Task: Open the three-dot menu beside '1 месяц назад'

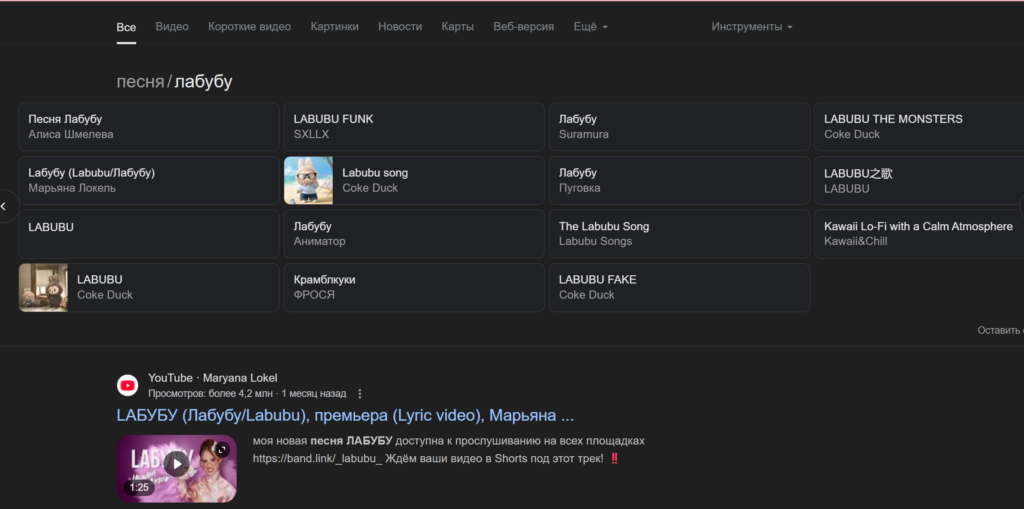Action: [x=359, y=394]
